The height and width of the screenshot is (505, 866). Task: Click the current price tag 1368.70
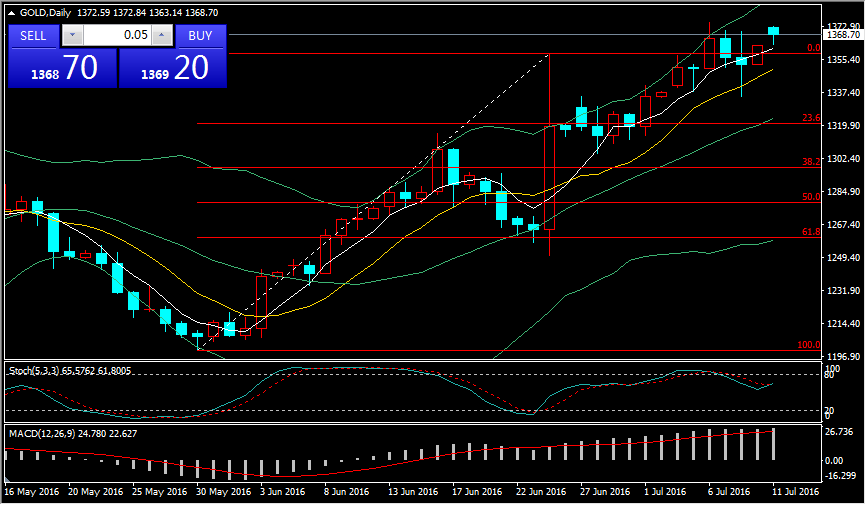pos(843,35)
